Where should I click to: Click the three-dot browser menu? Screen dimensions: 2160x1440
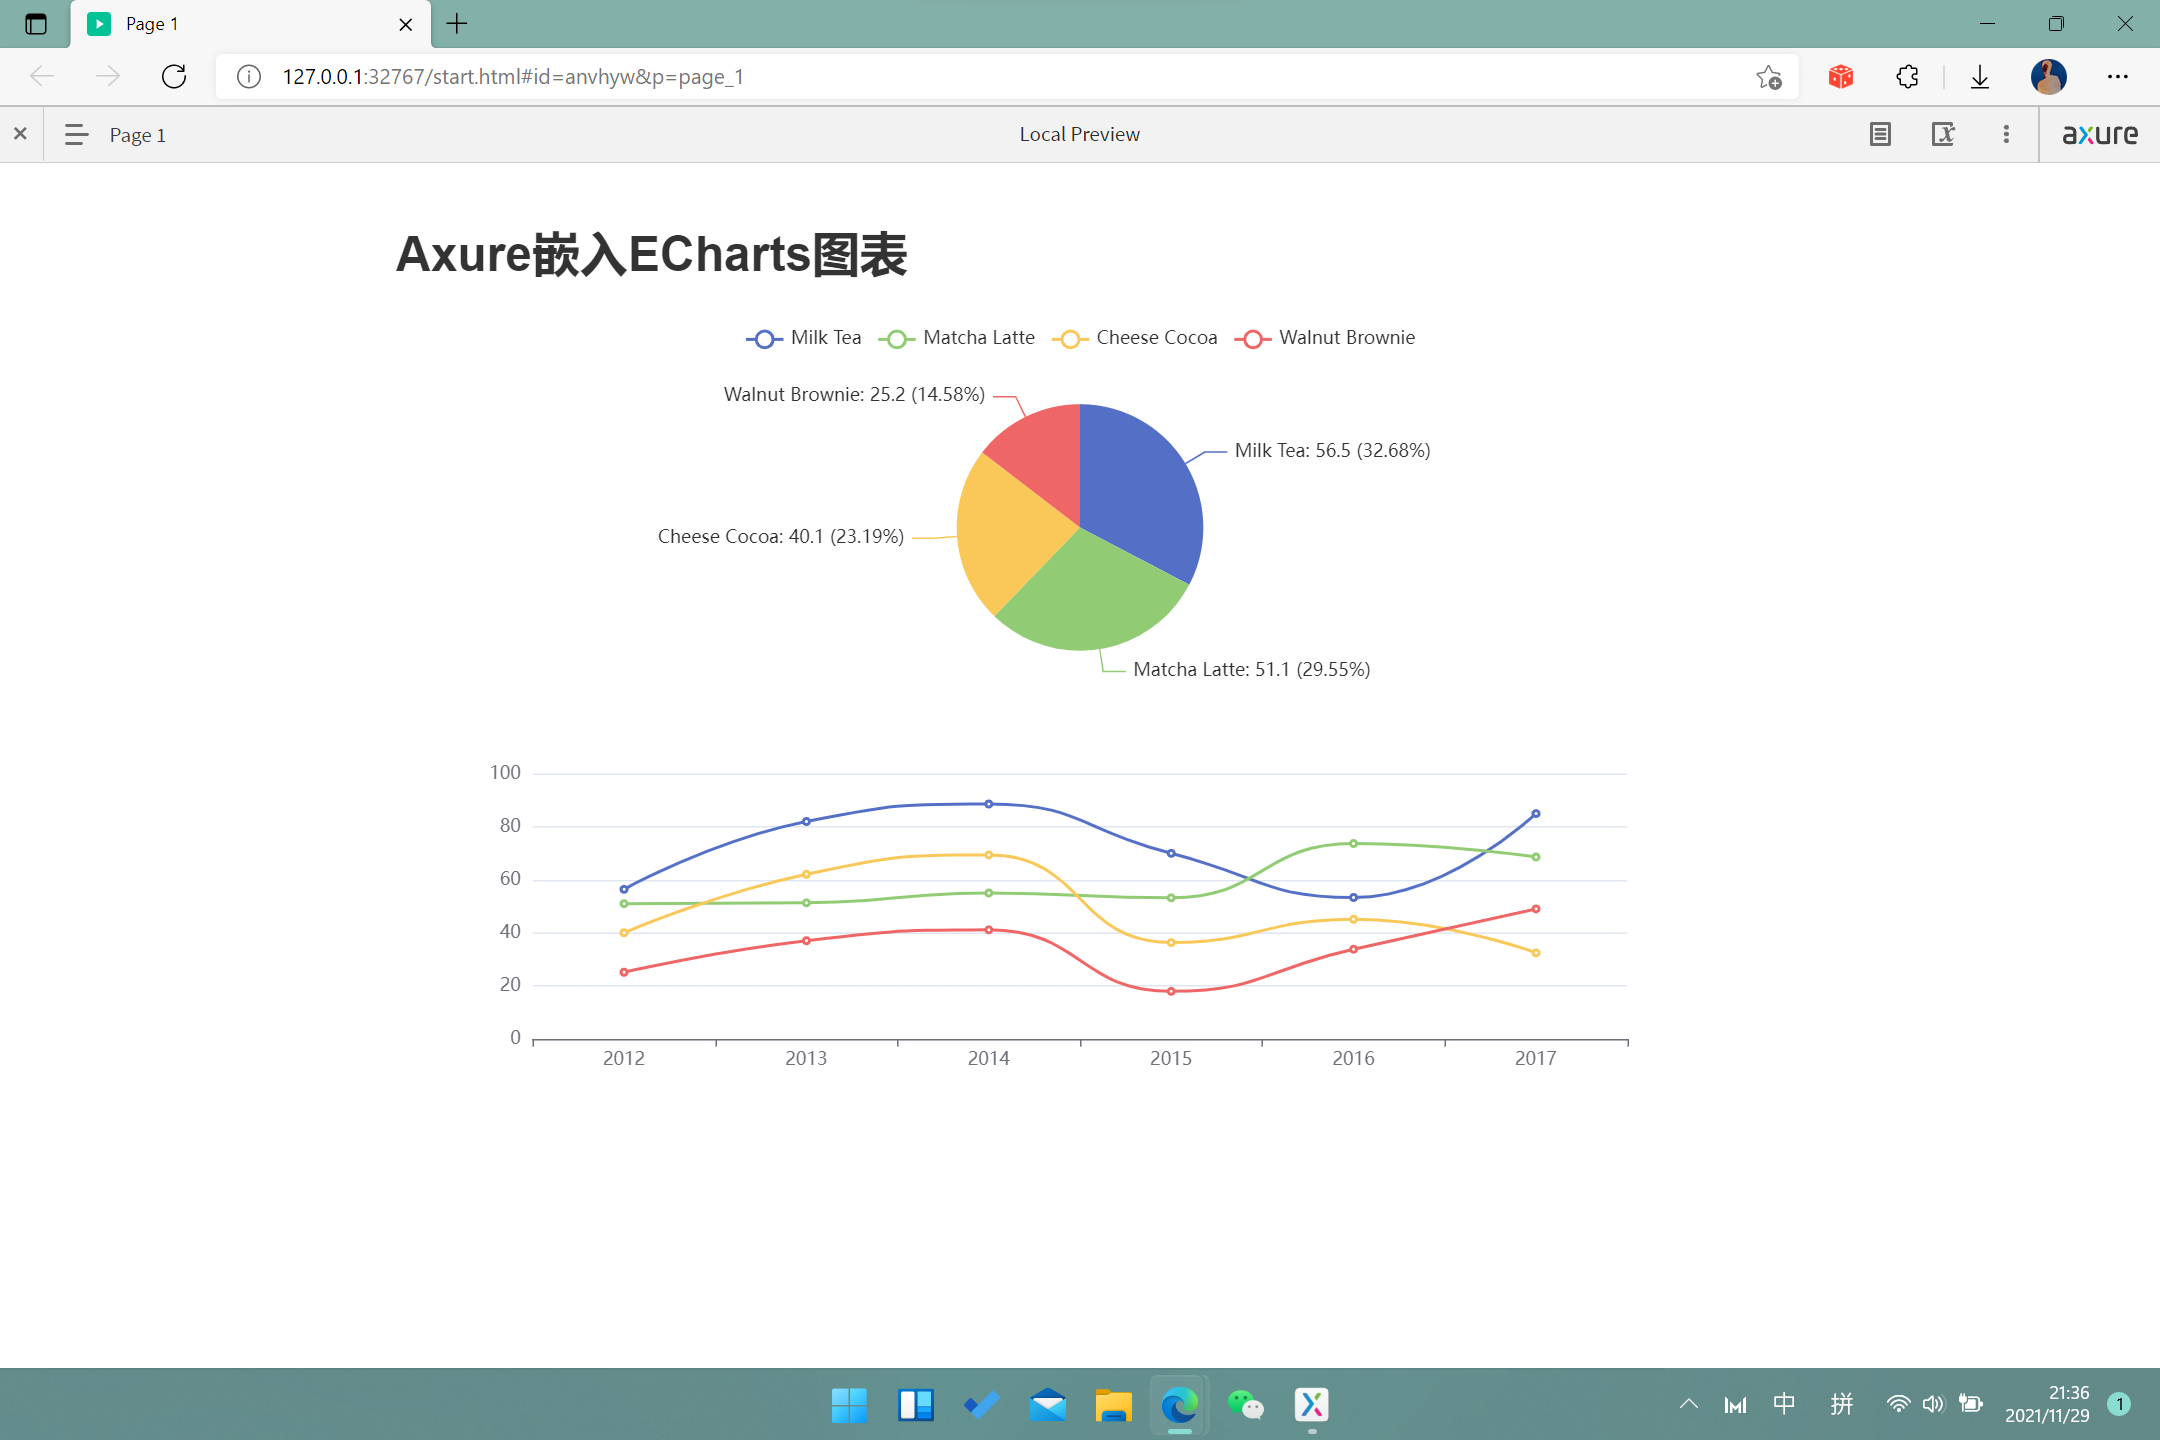point(2118,76)
